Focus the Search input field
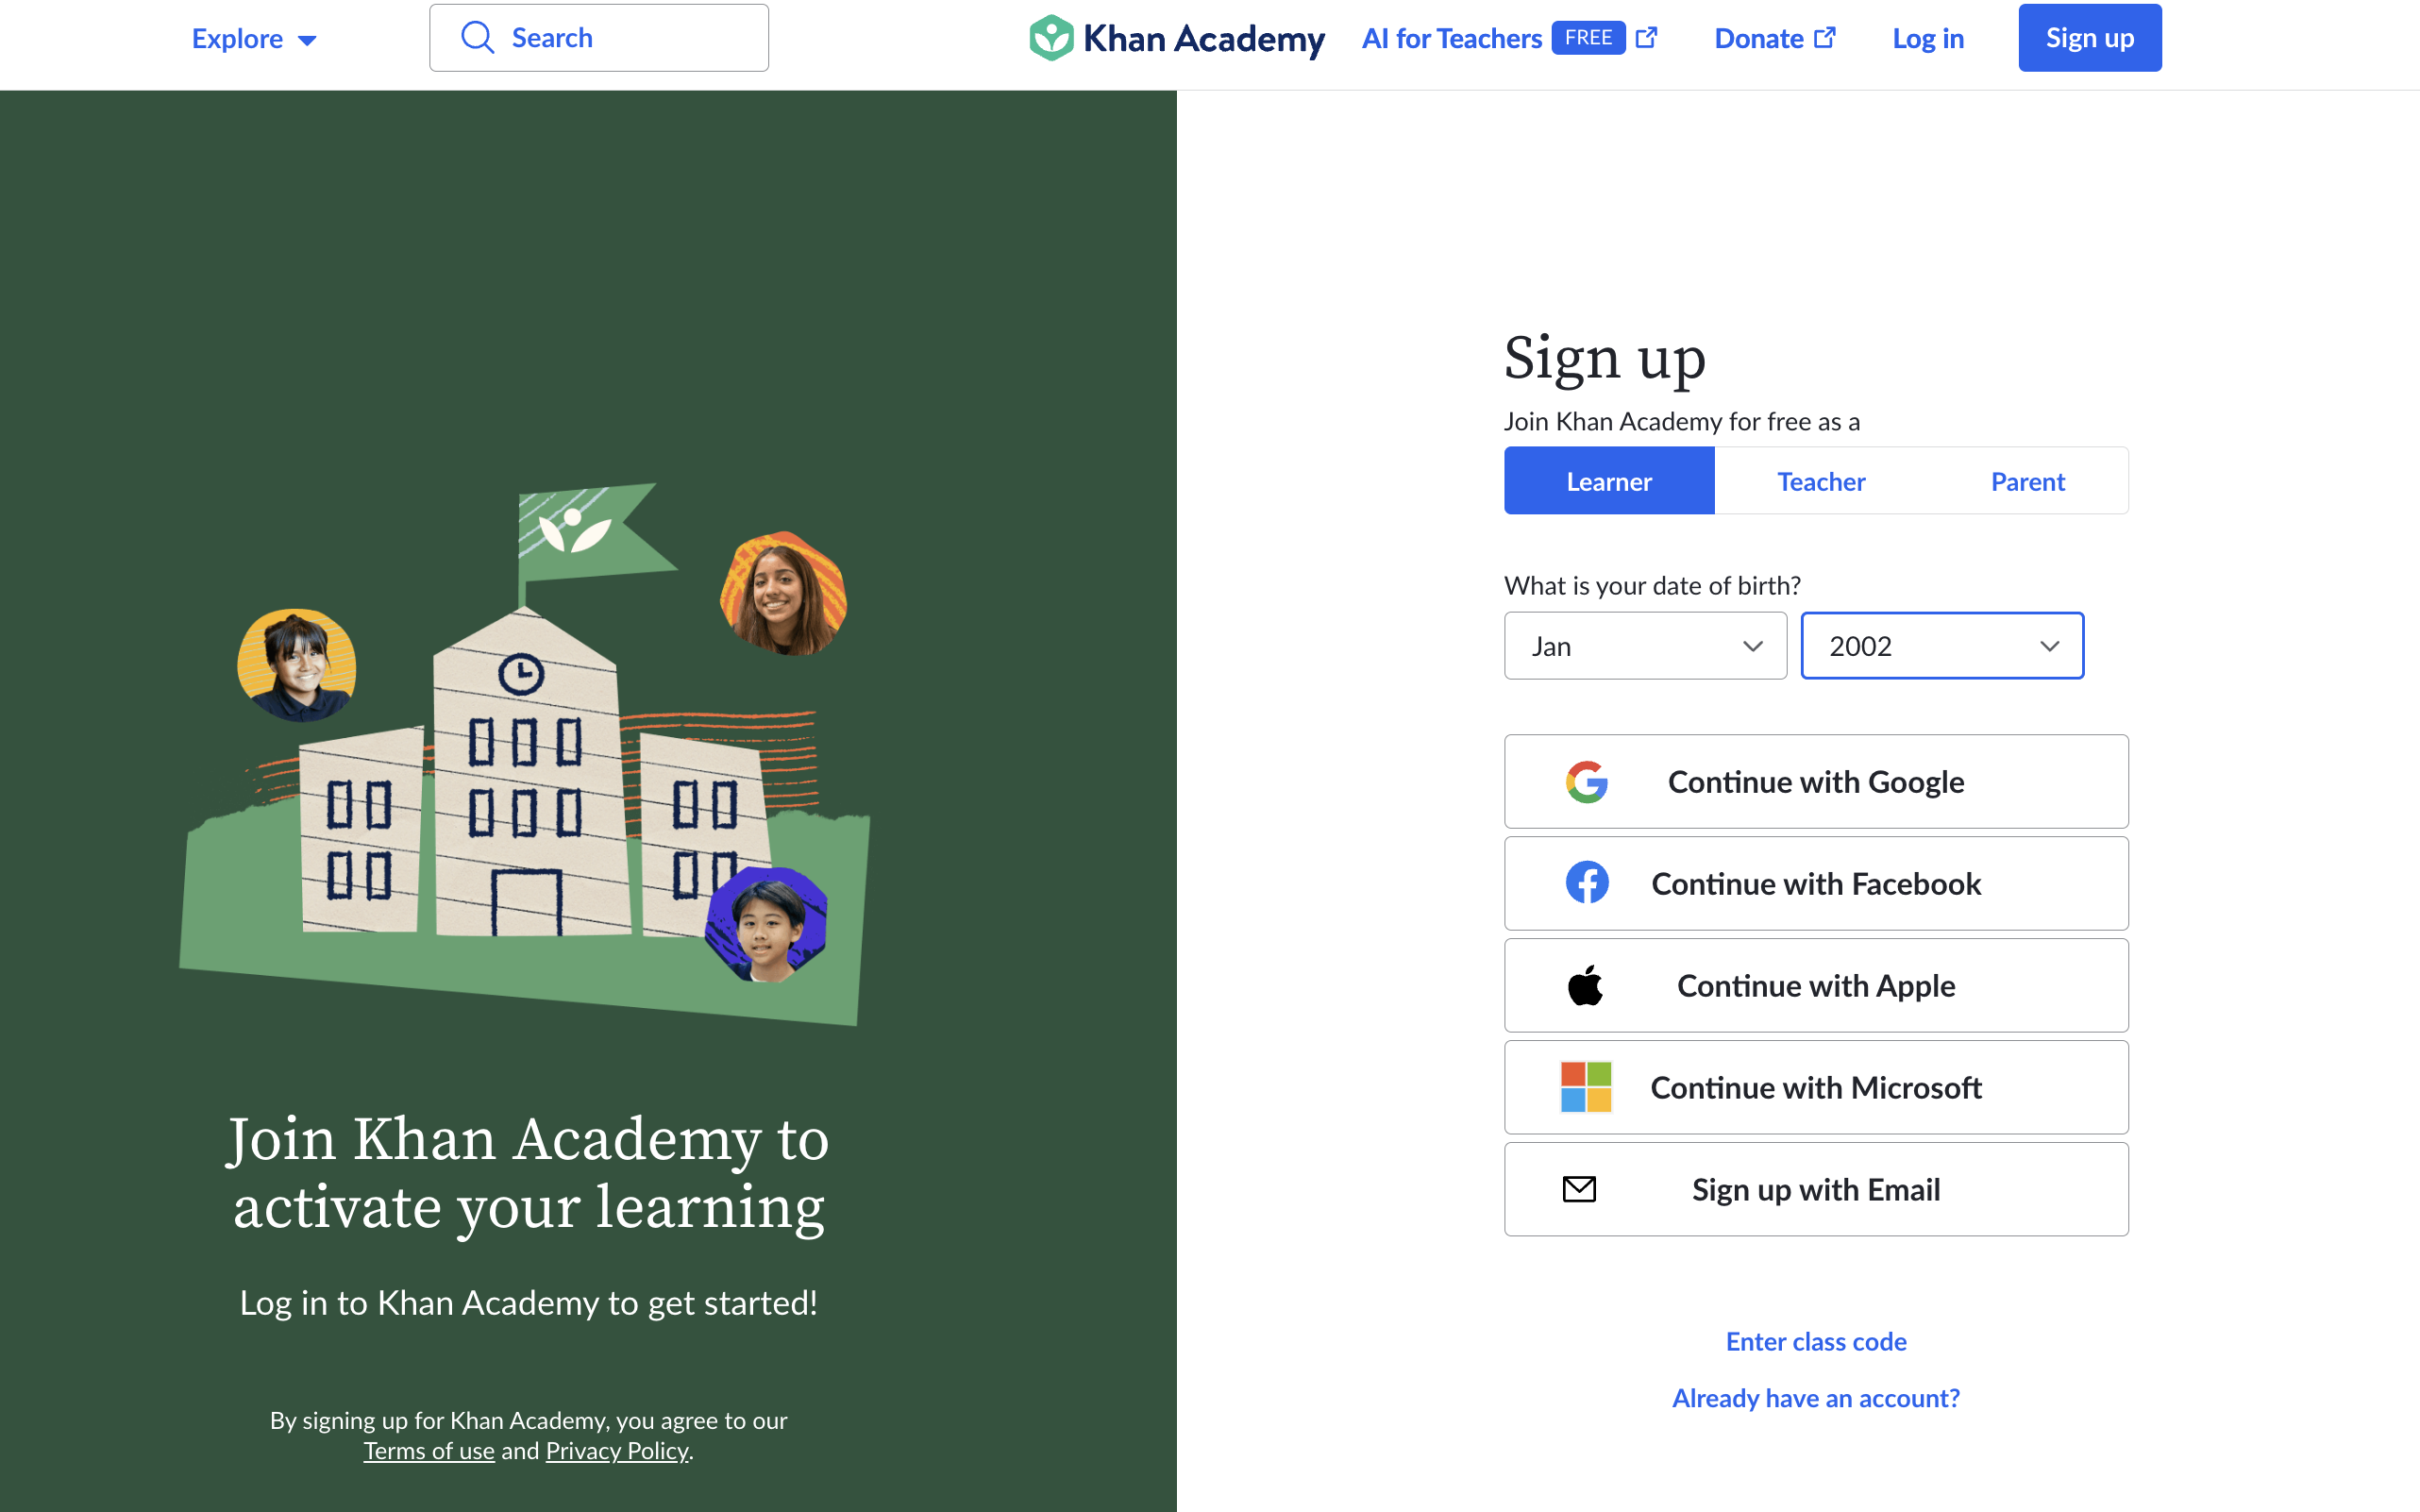This screenshot has width=2420, height=1512. click(x=599, y=38)
